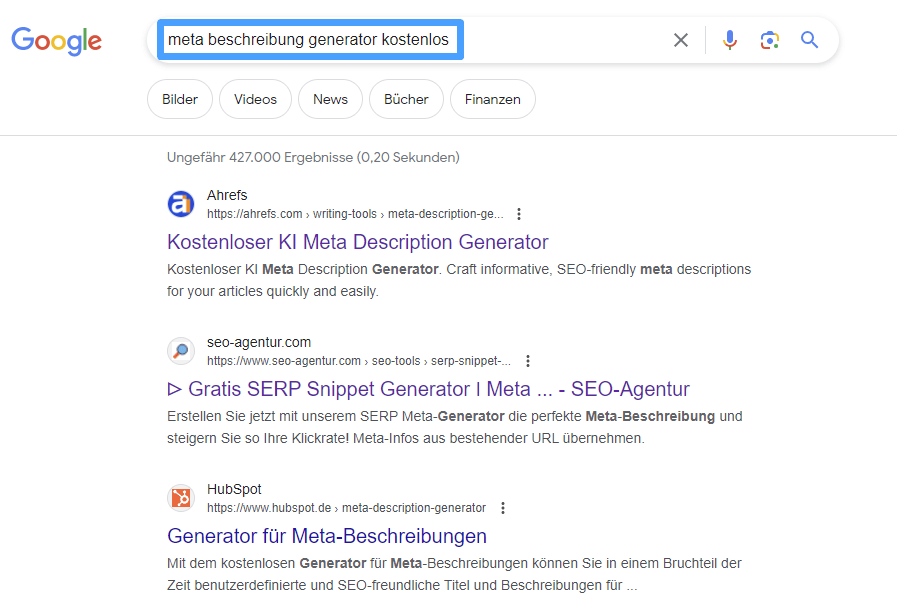Click the seo-agentur.com site name
The height and width of the screenshot is (601, 897).
[259, 342]
